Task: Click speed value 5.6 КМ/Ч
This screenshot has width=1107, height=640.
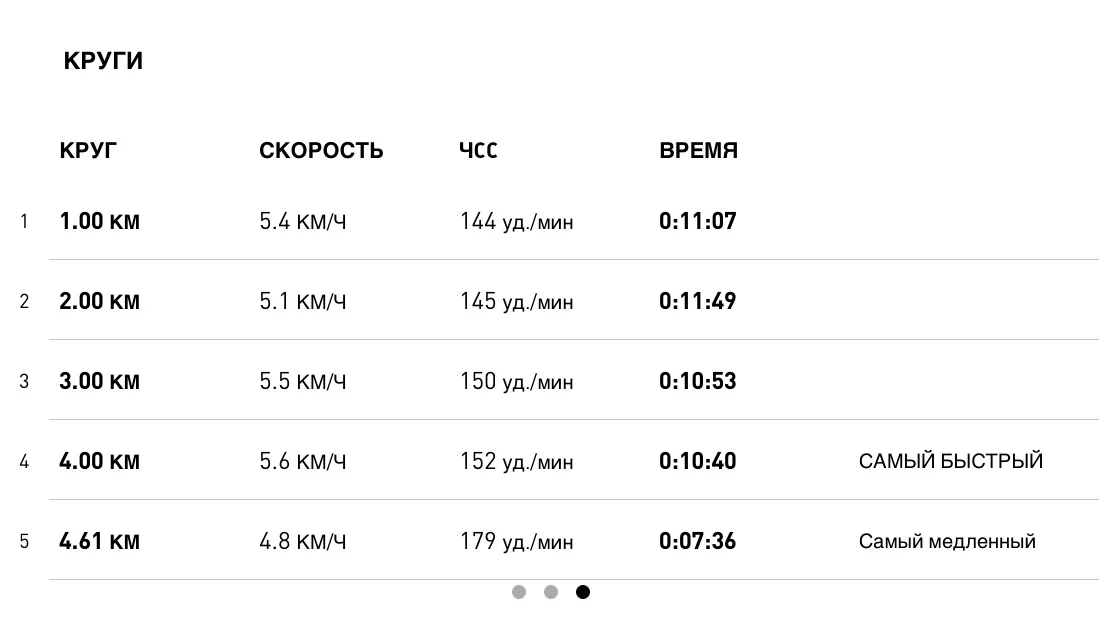Action: click(x=303, y=461)
